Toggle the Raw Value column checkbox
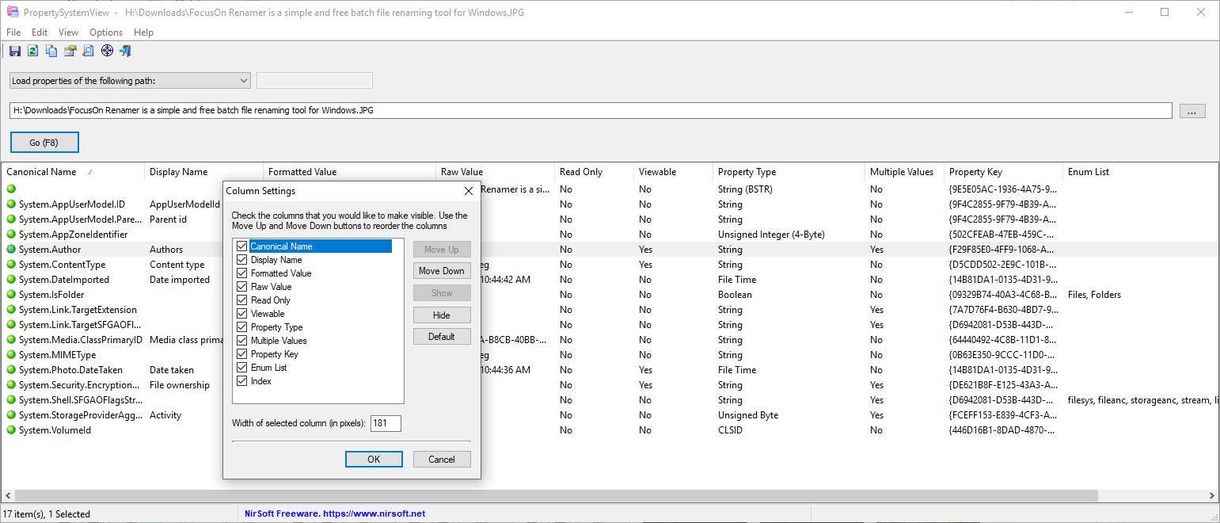 [242, 286]
